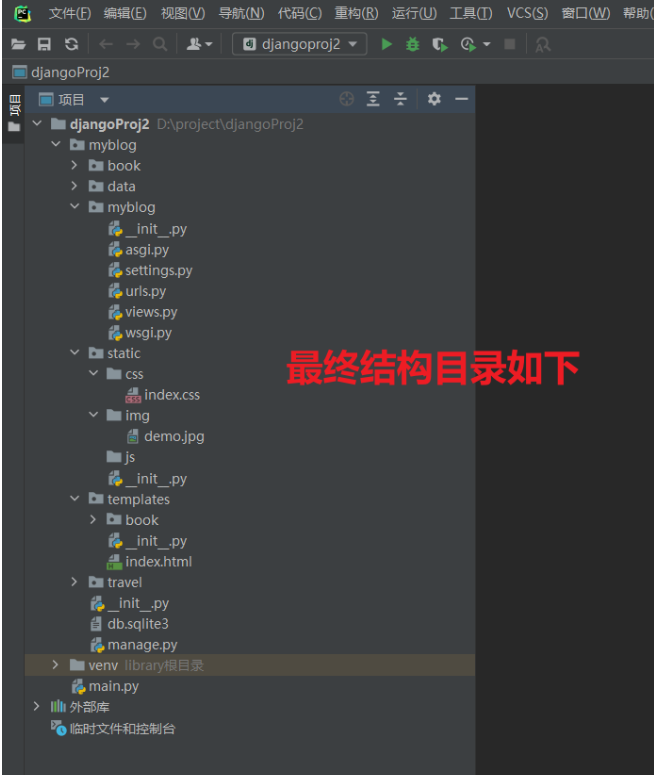This screenshot has width=654, height=775.
Task: Expand the travel folder
Action: tap(74, 582)
